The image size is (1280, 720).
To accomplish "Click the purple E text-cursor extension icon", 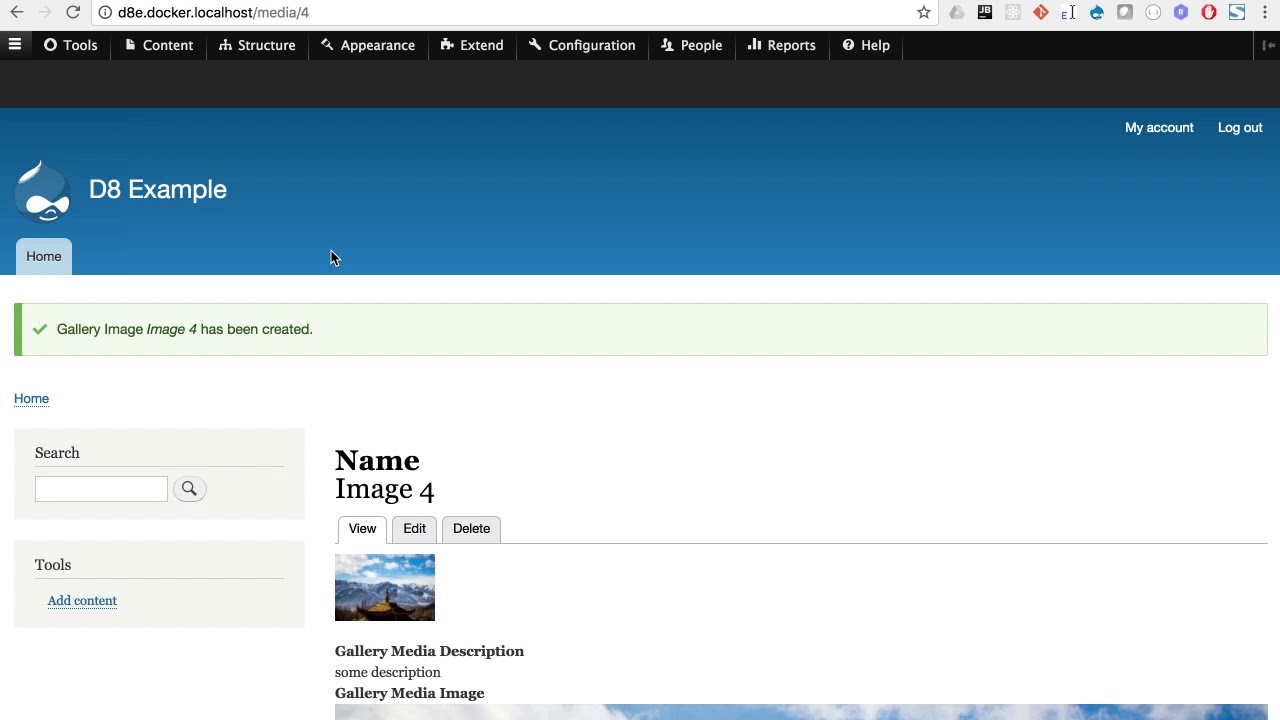I will tap(1069, 12).
